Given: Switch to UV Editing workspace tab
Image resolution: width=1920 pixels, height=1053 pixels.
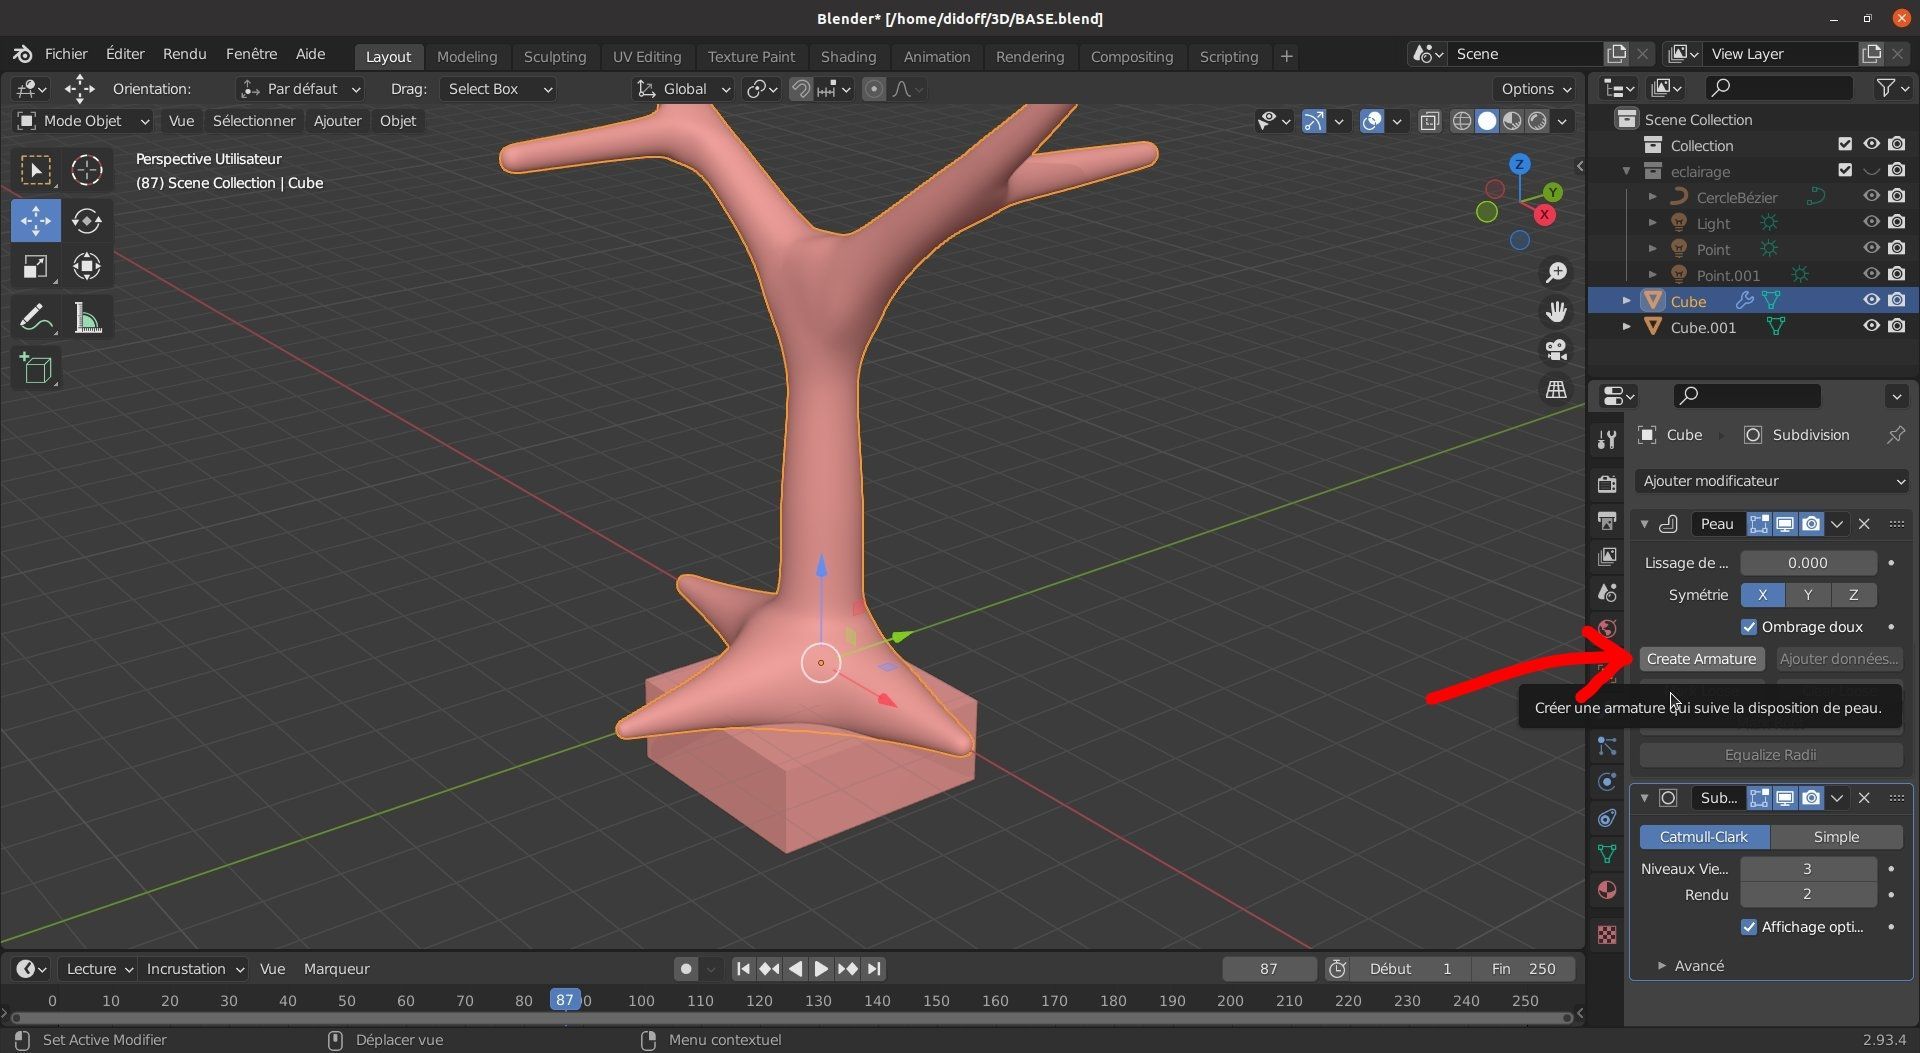Looking at the screenshot, I should click(x=647, y=57).
